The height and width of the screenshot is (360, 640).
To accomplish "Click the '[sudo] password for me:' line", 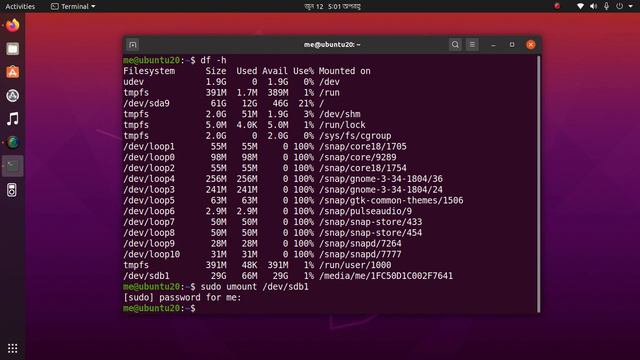I will pyautogui.click(x=182, y=298).
